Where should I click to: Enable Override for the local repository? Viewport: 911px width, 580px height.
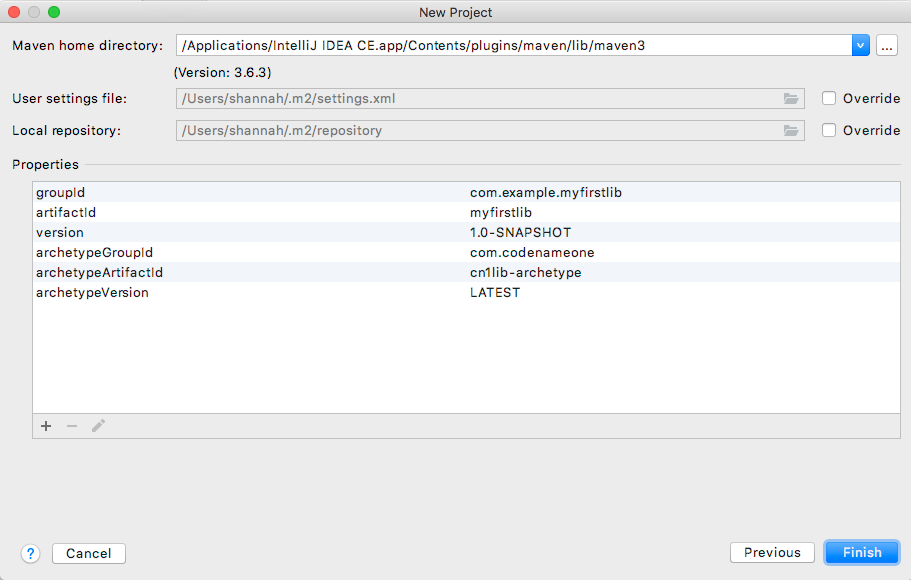pos(828,130)
